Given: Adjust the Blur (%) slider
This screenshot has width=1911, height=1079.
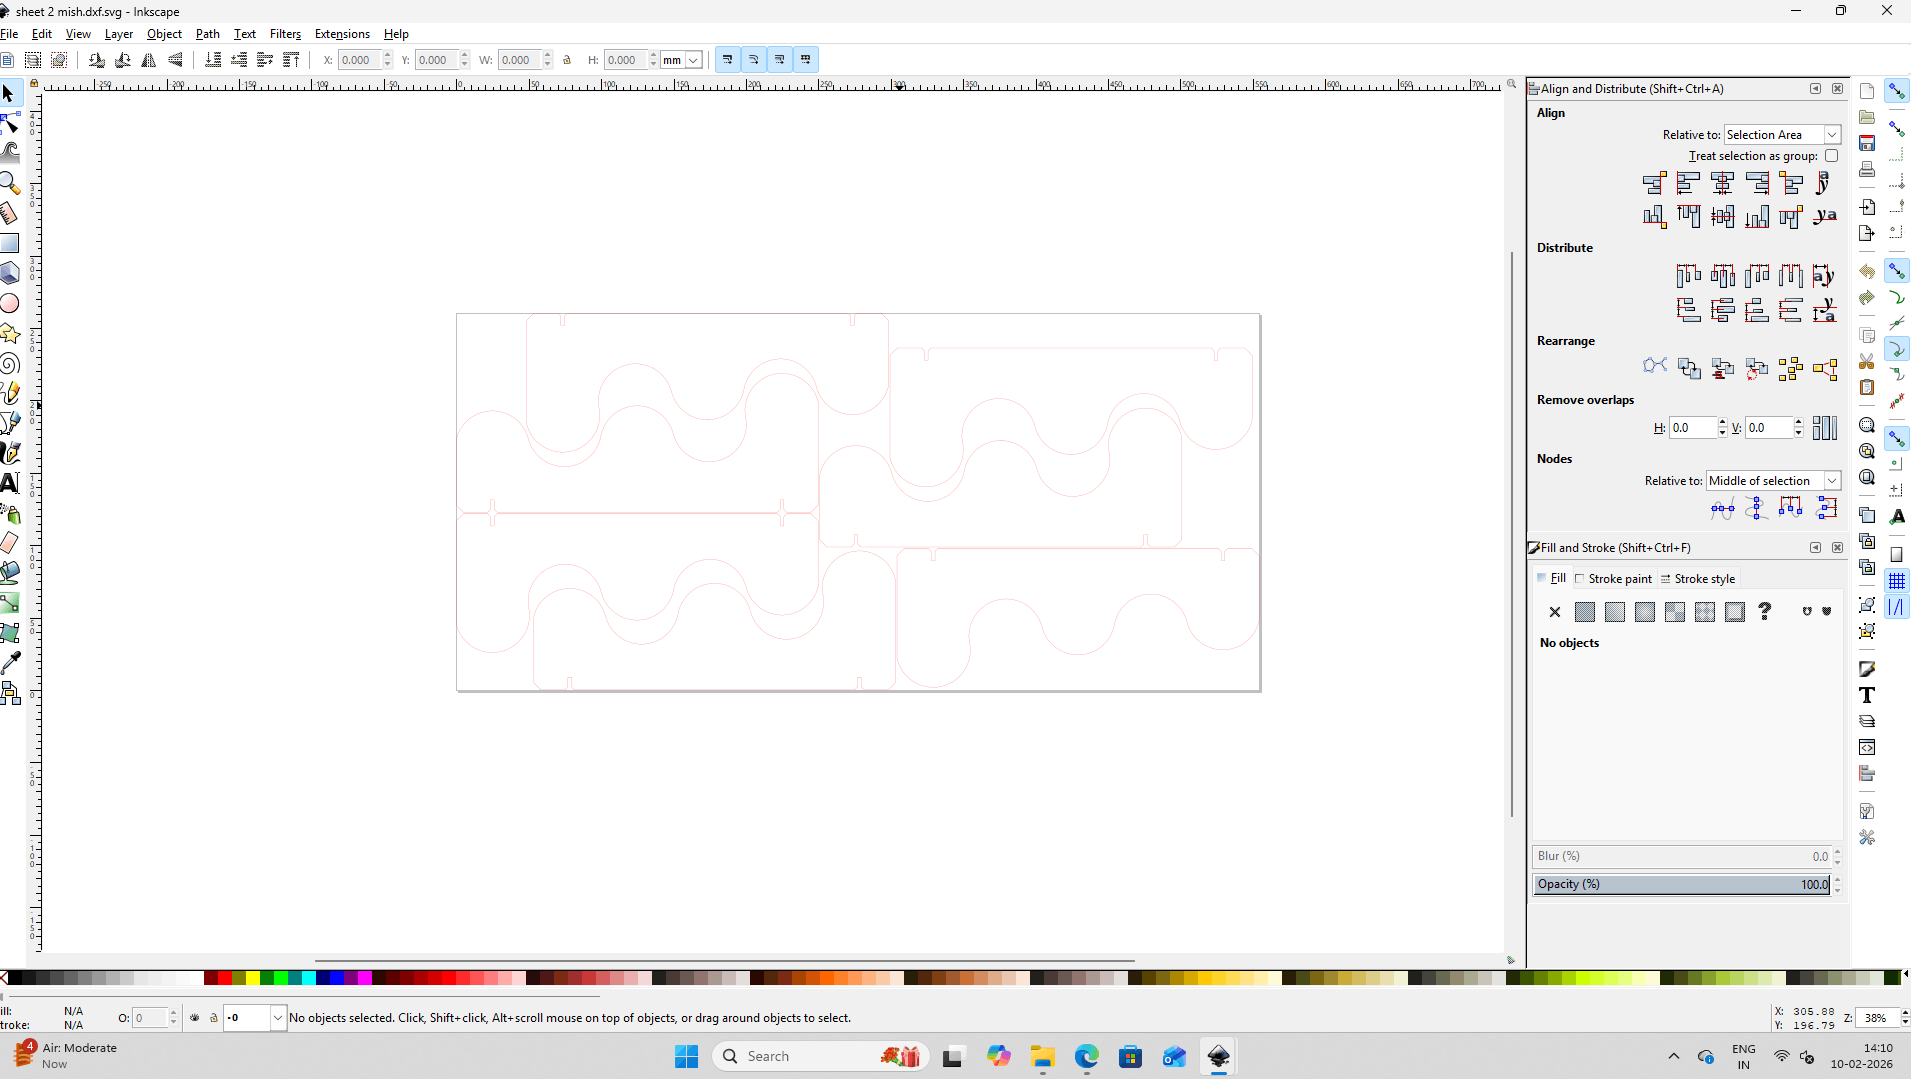Looking at the screenshot, I should 1682,856.
